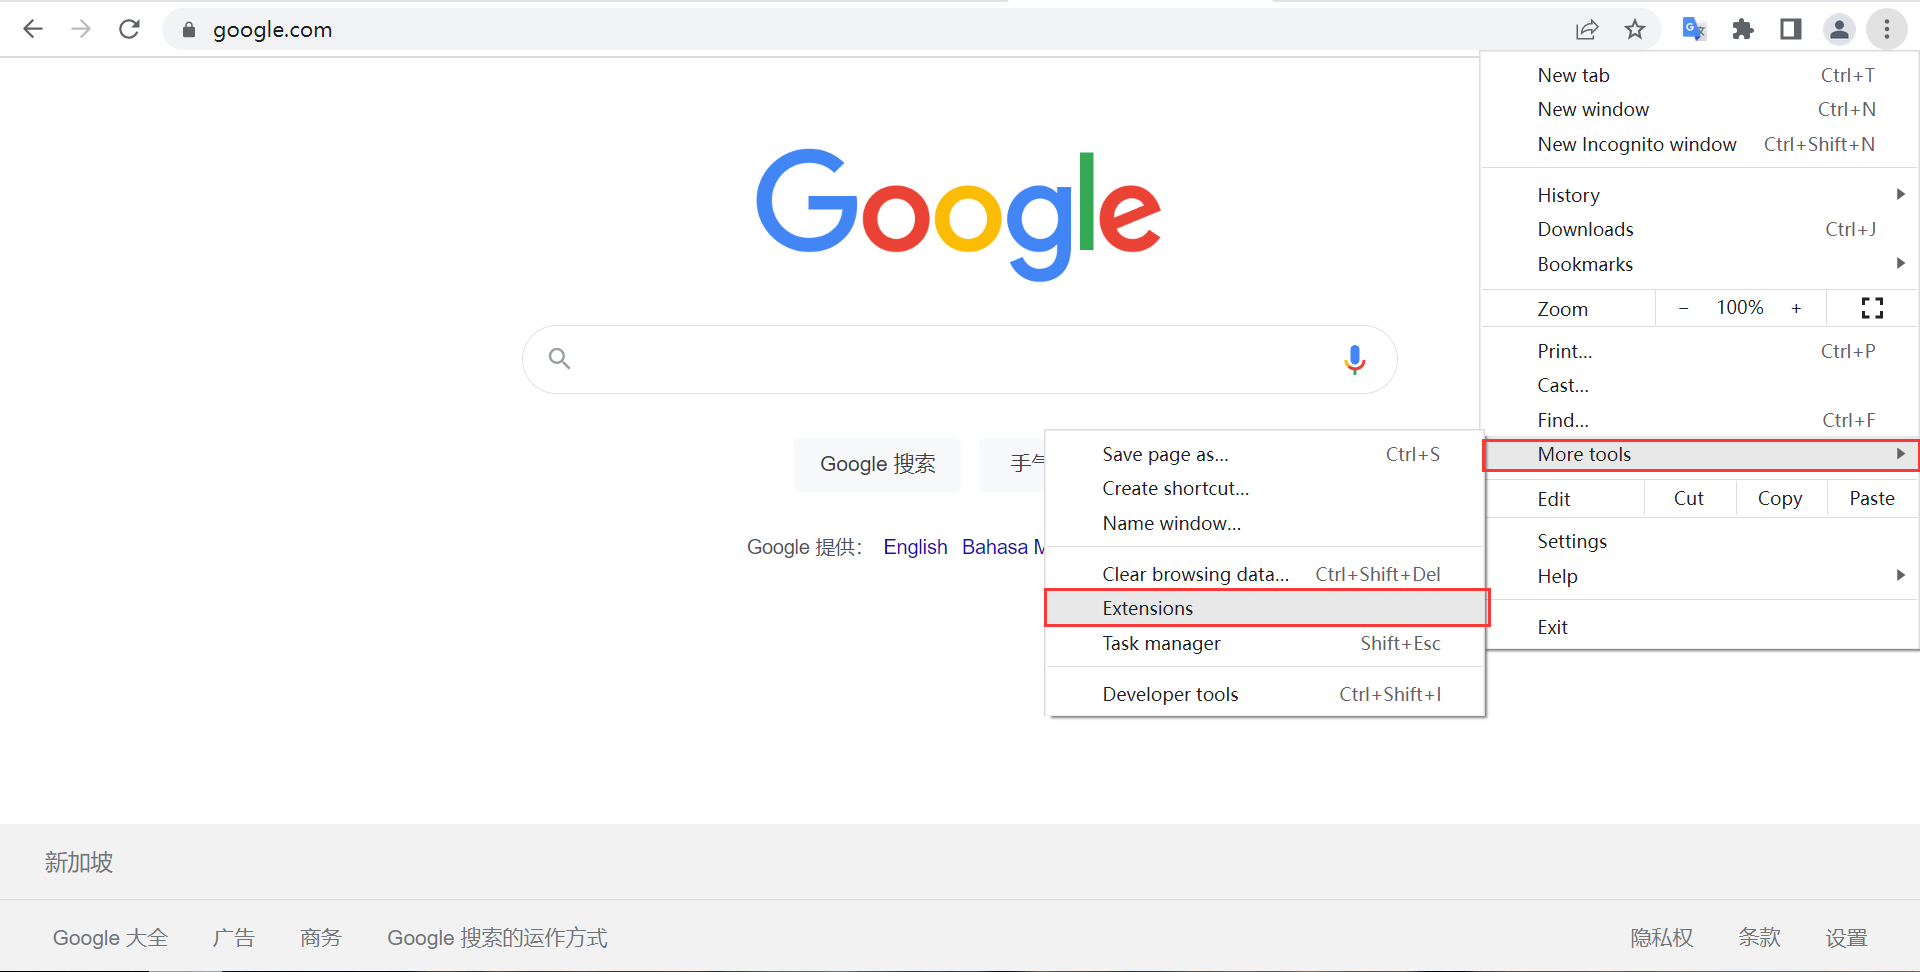Screen dimensions: 1920x972
Task: Select Create shortcut... in submenu
Action: pos(1265,488)
